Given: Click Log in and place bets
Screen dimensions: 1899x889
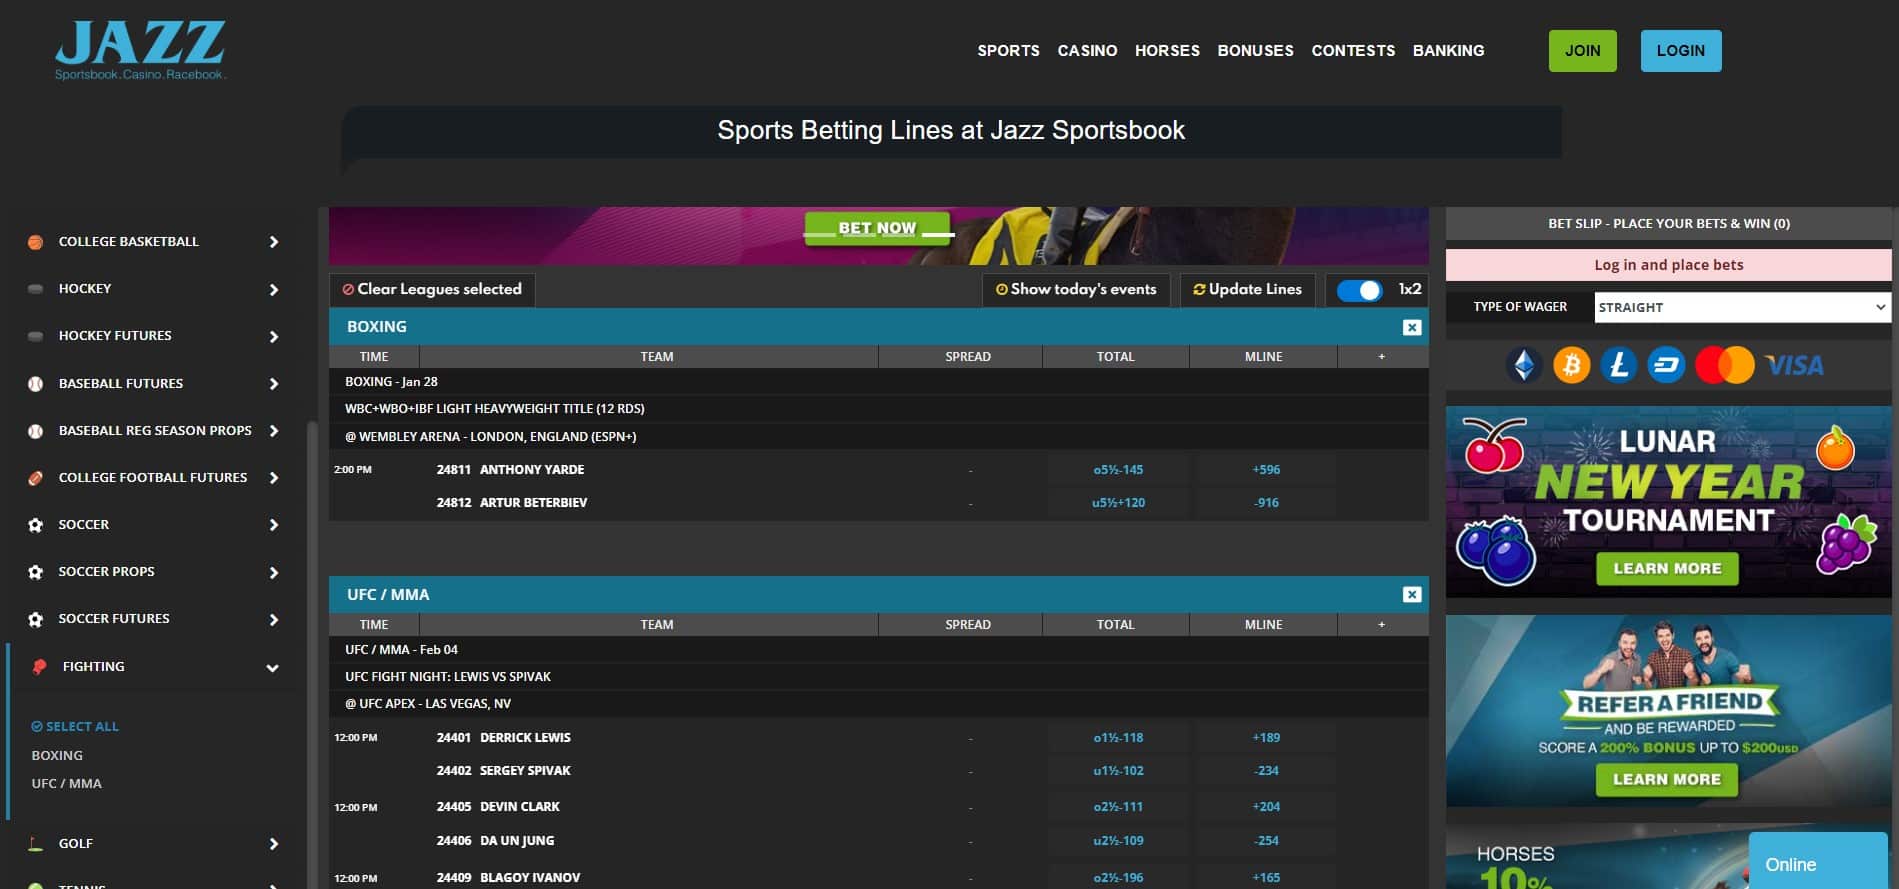Looking at the screenshot, I should [x=1668, y=265].
